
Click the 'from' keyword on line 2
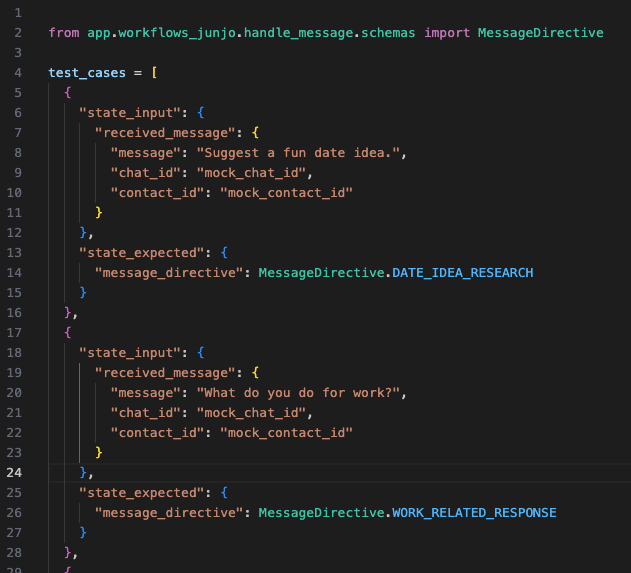pyautogui.click(x=64, y=33)
